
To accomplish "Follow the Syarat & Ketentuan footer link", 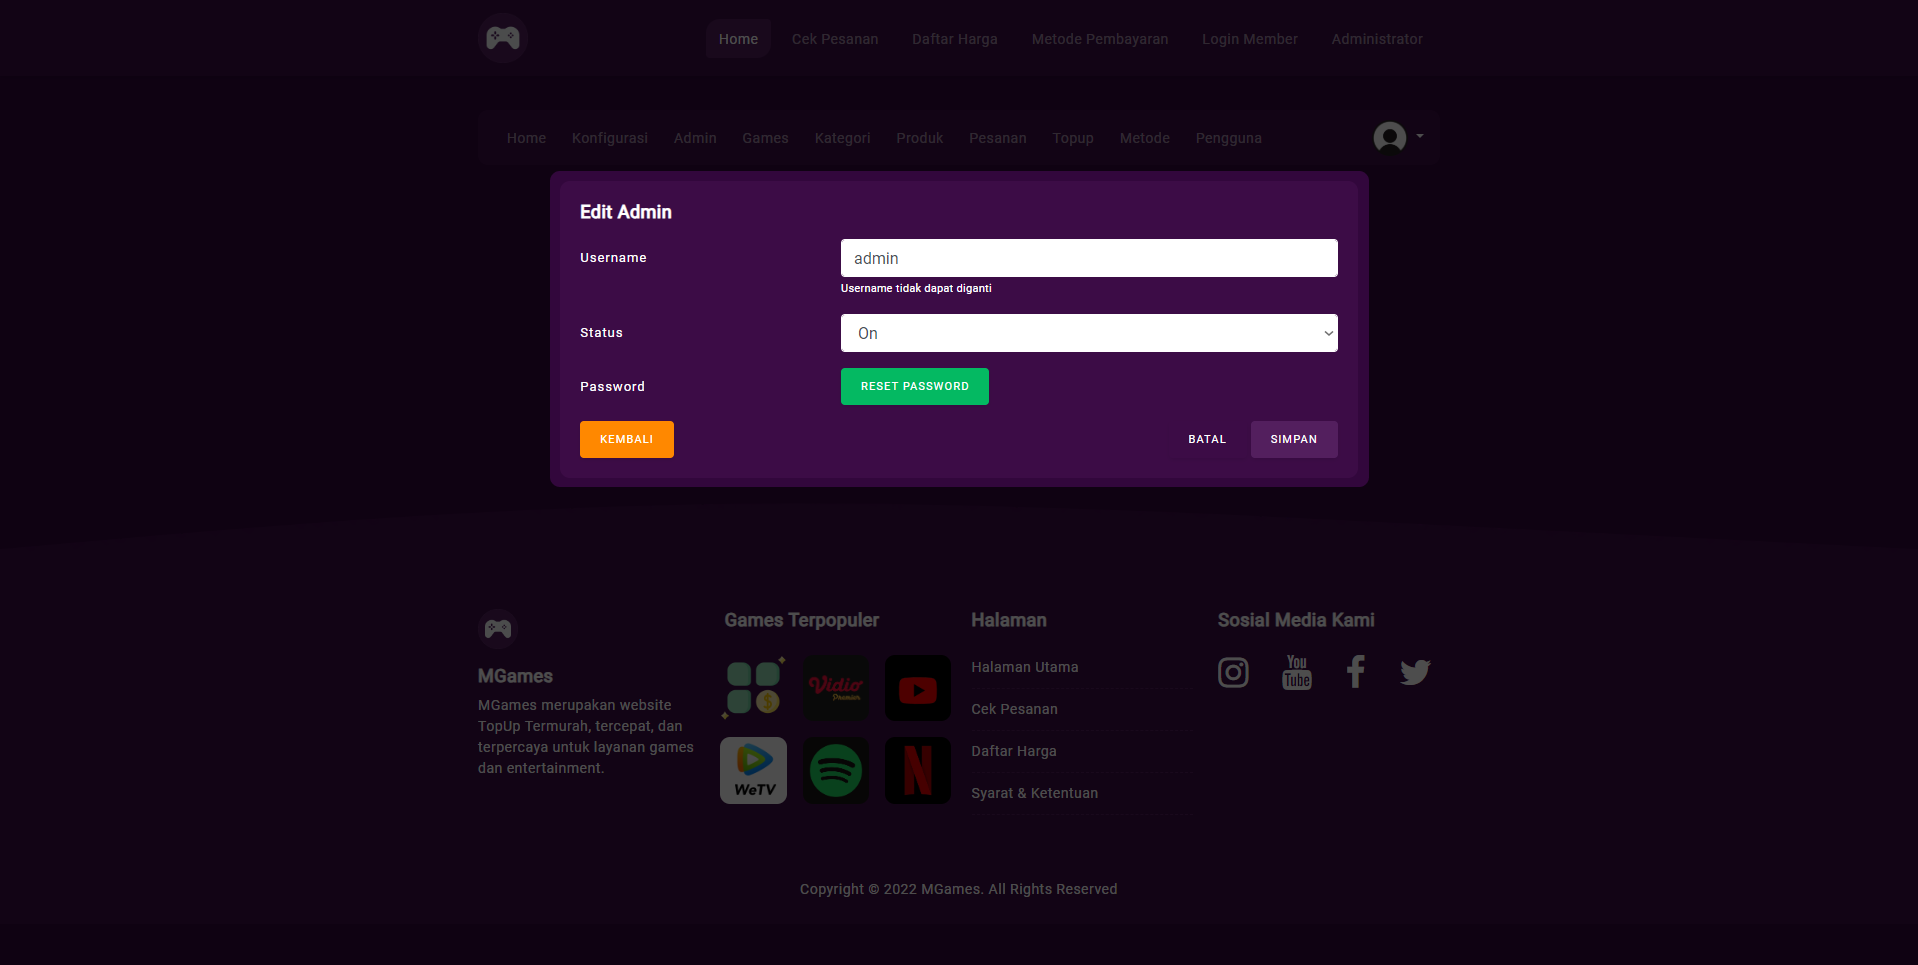I will point(1035,793).
